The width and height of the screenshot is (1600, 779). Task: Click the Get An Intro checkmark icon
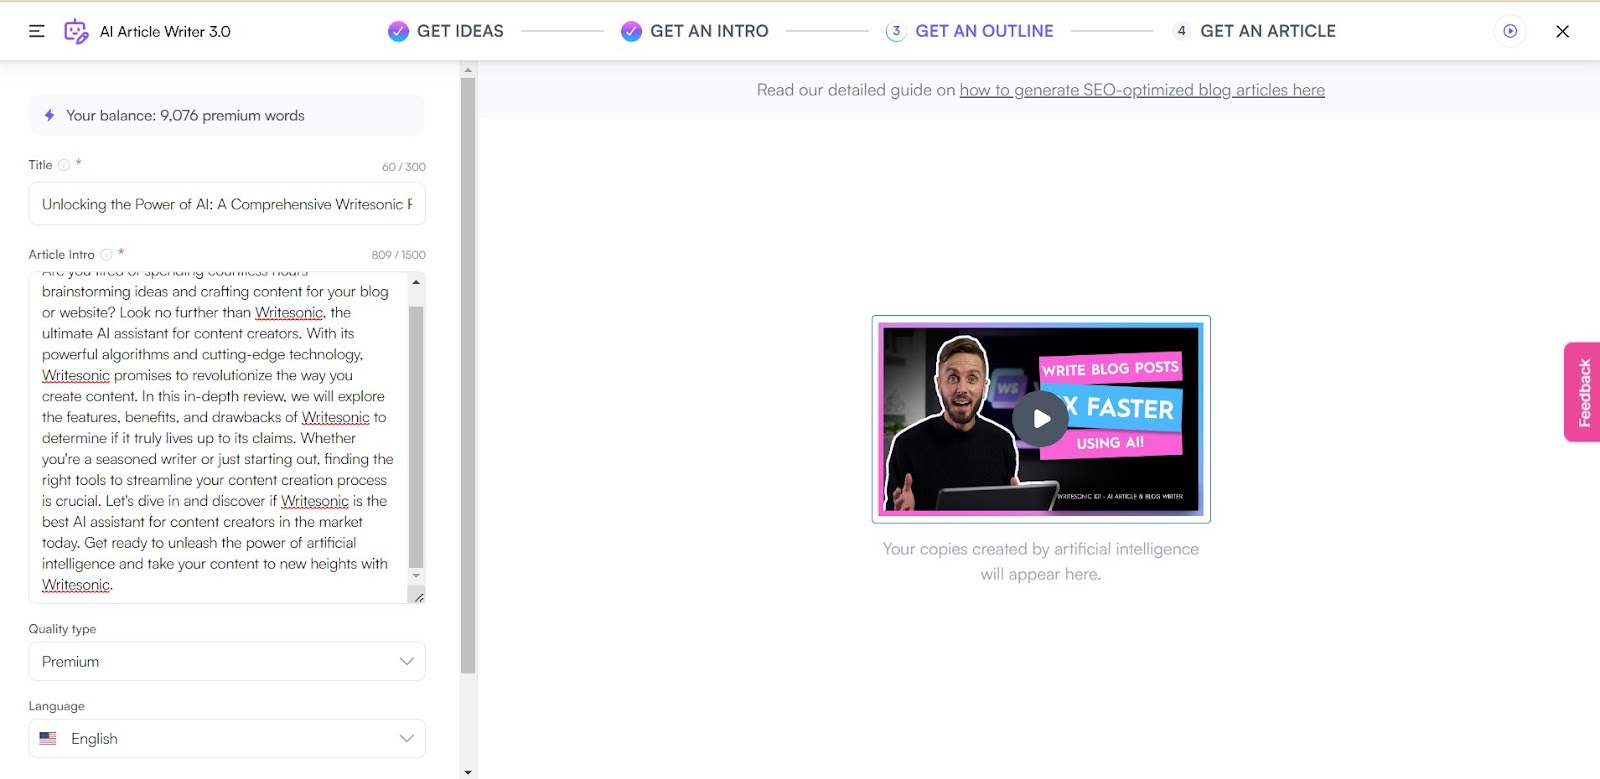631,31
